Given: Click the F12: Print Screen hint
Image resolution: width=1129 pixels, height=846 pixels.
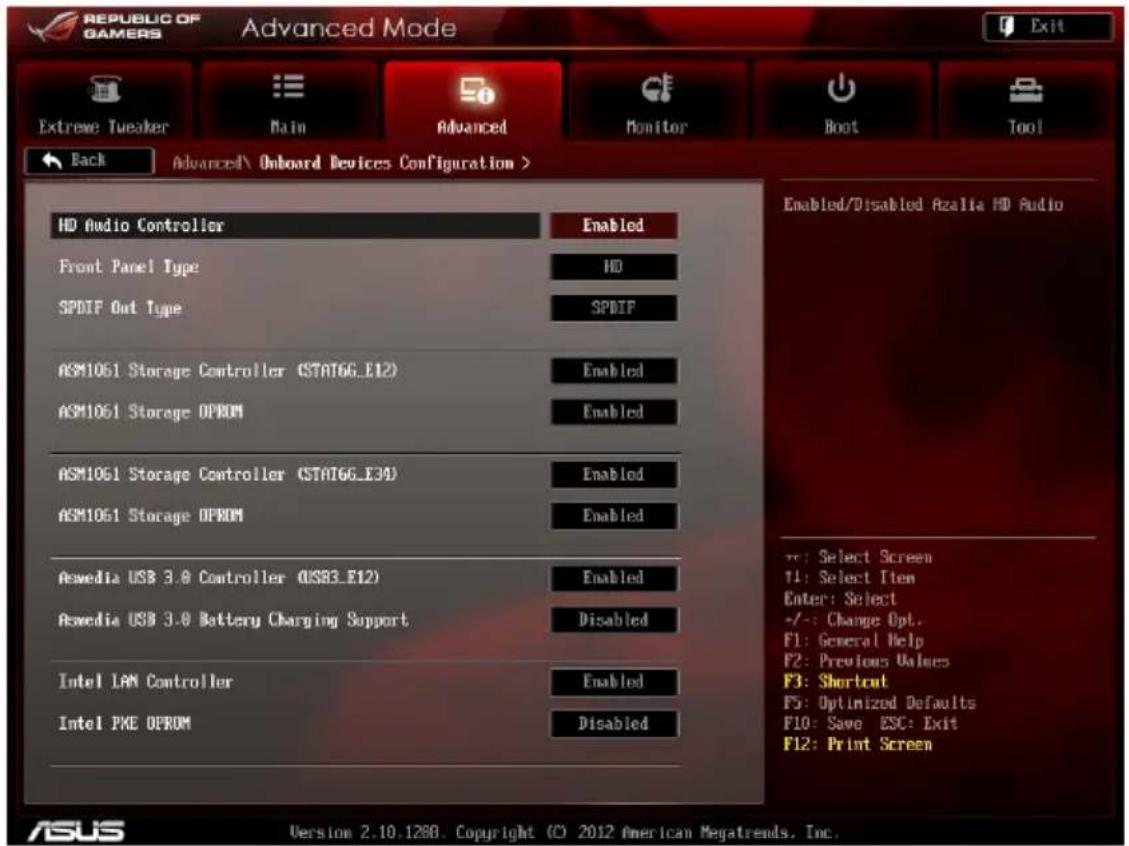Looking at the screenshot, I should click(858, 744).
